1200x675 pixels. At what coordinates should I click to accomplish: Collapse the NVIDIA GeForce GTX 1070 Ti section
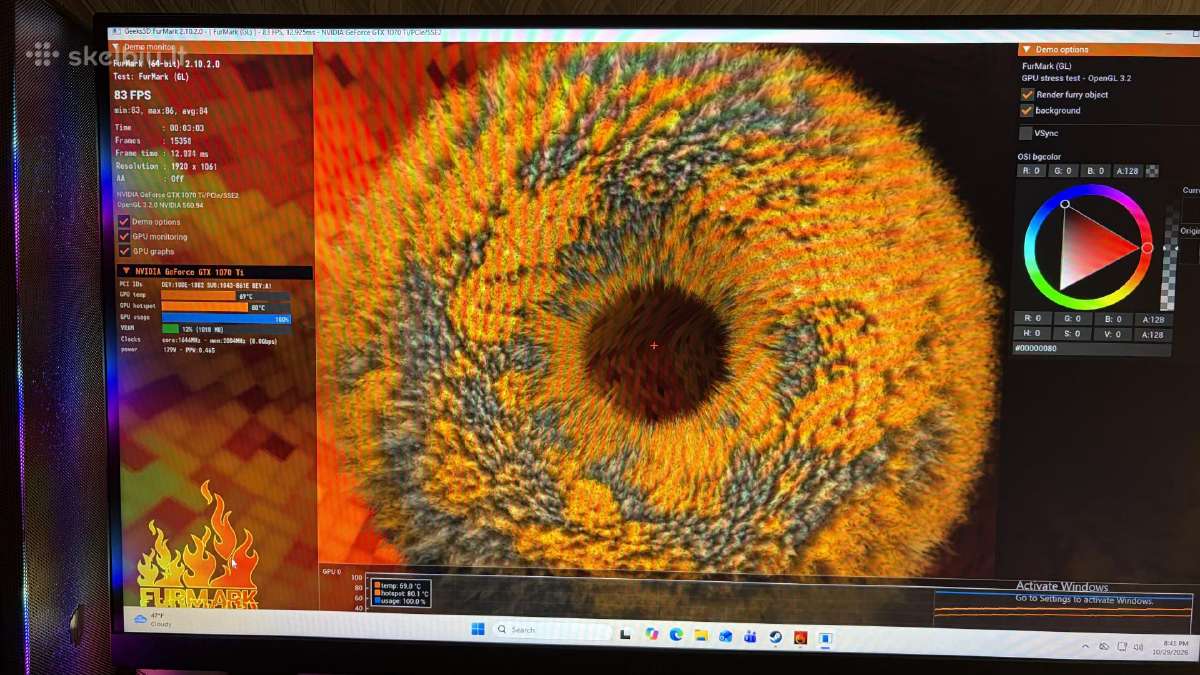pos(126,271)
